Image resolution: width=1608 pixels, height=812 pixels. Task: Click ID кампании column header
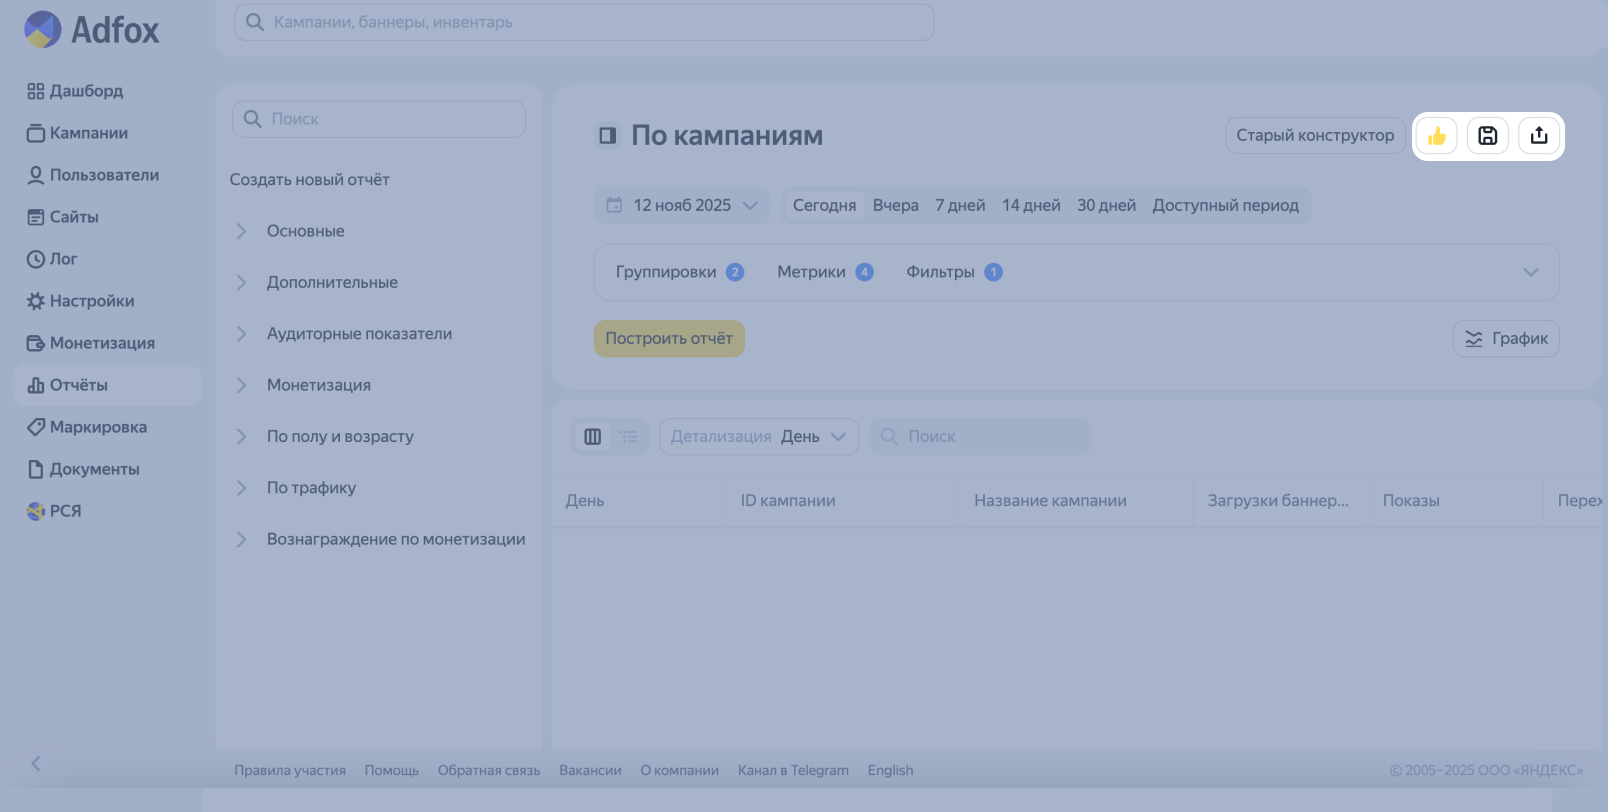(843, 501)
